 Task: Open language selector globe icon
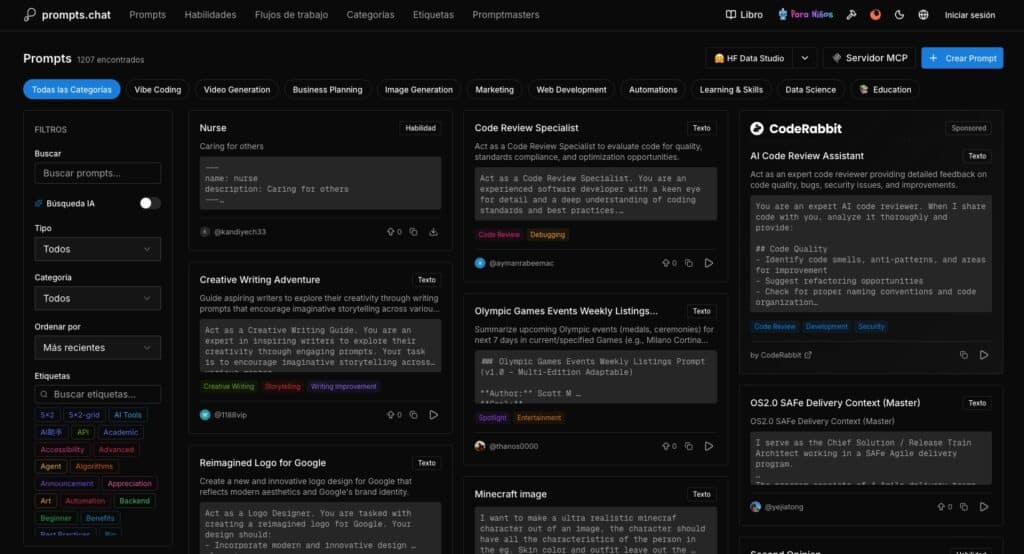[x=923, y=15]
